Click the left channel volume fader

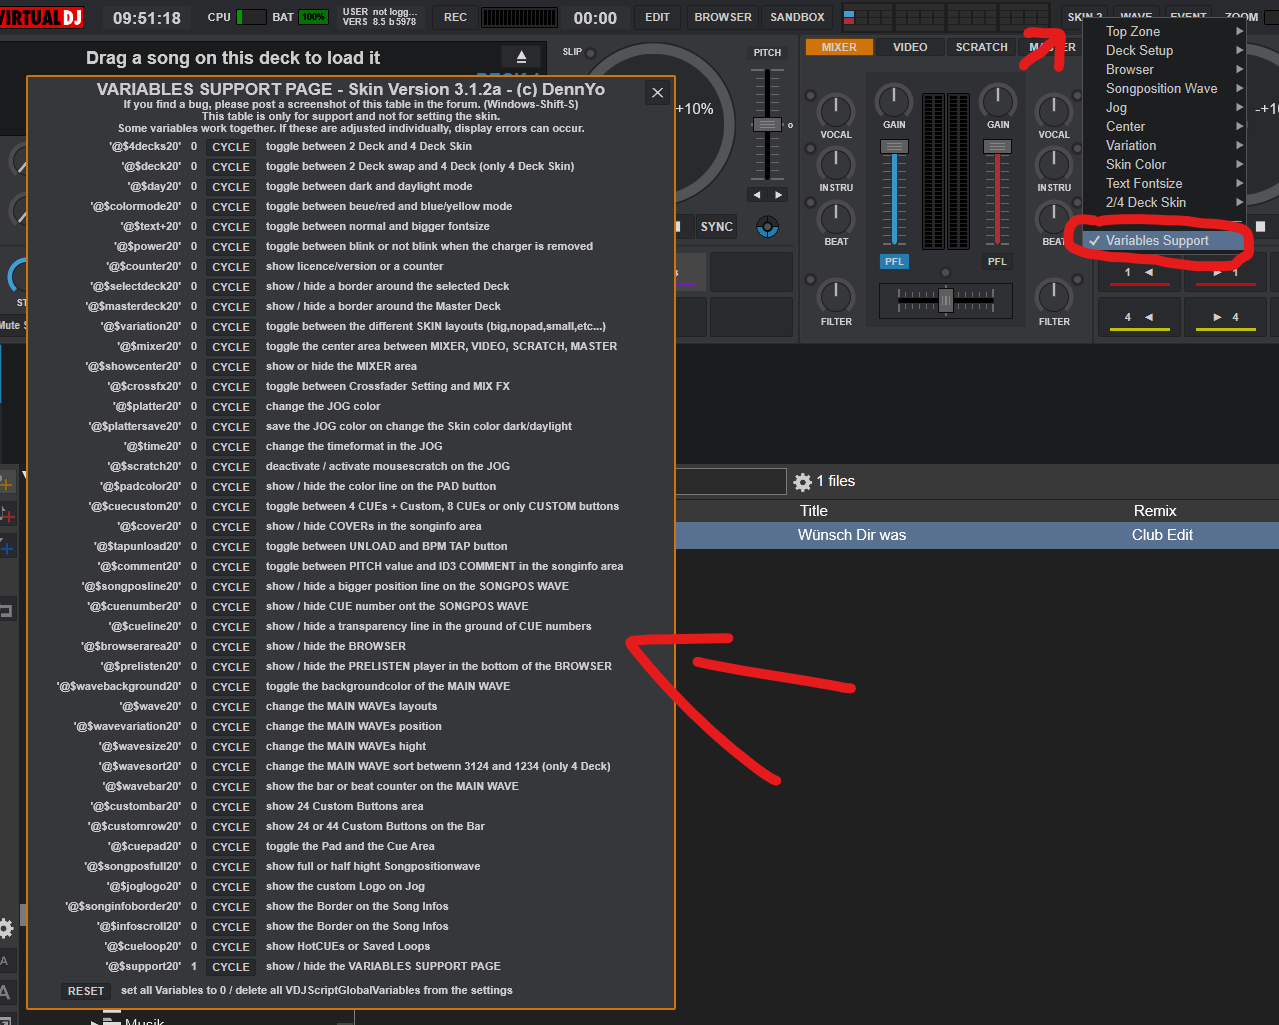(x=894, y=147)
